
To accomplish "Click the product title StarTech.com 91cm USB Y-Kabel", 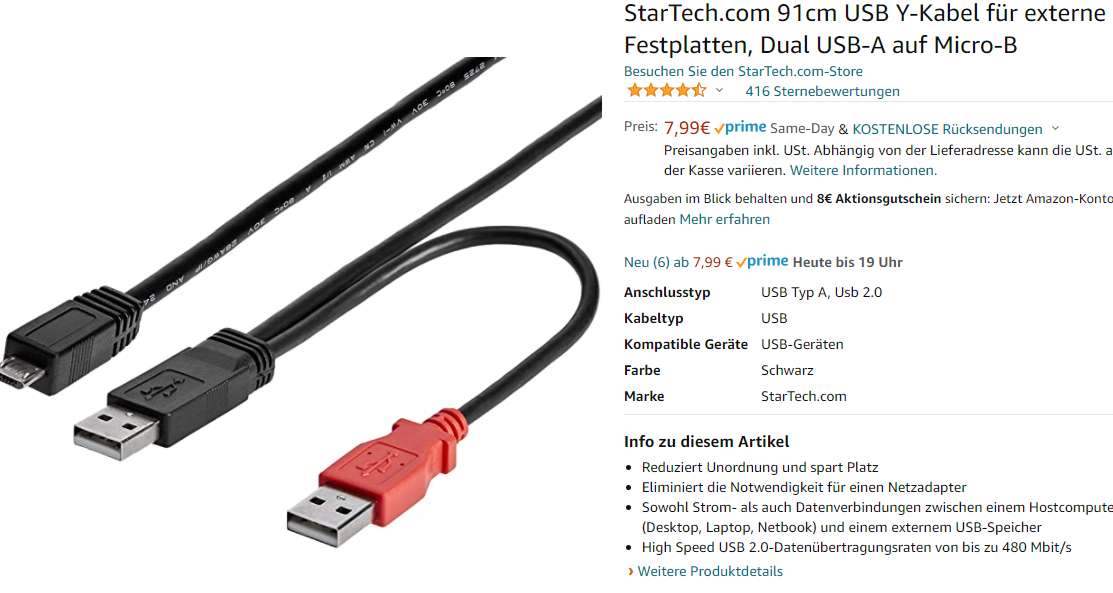I will pos(866,28).
